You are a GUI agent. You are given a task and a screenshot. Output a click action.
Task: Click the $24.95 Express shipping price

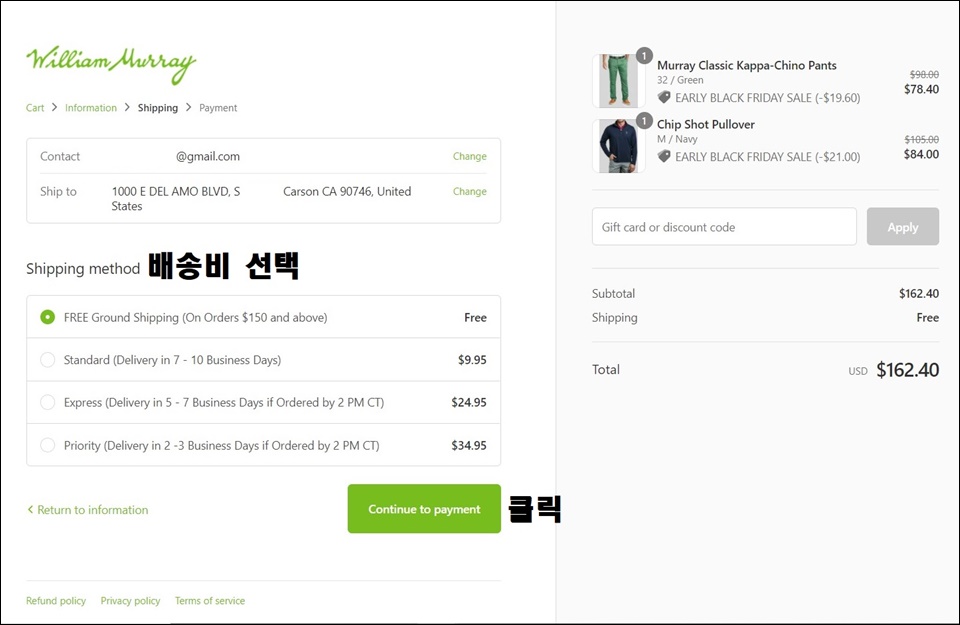469,402
